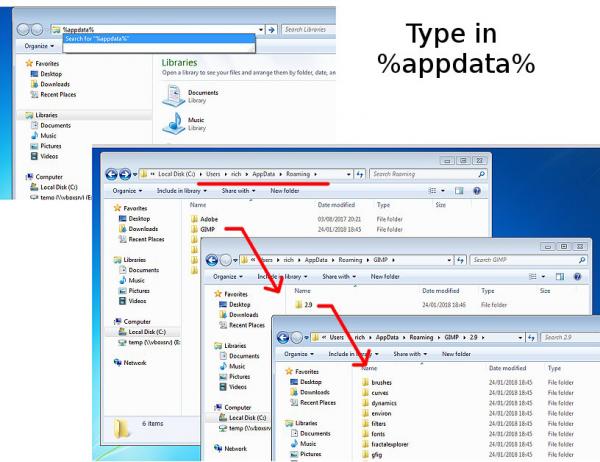Expand address history dropdown in Roaming window
Screen dimensions: 600x462
point(349,175)
